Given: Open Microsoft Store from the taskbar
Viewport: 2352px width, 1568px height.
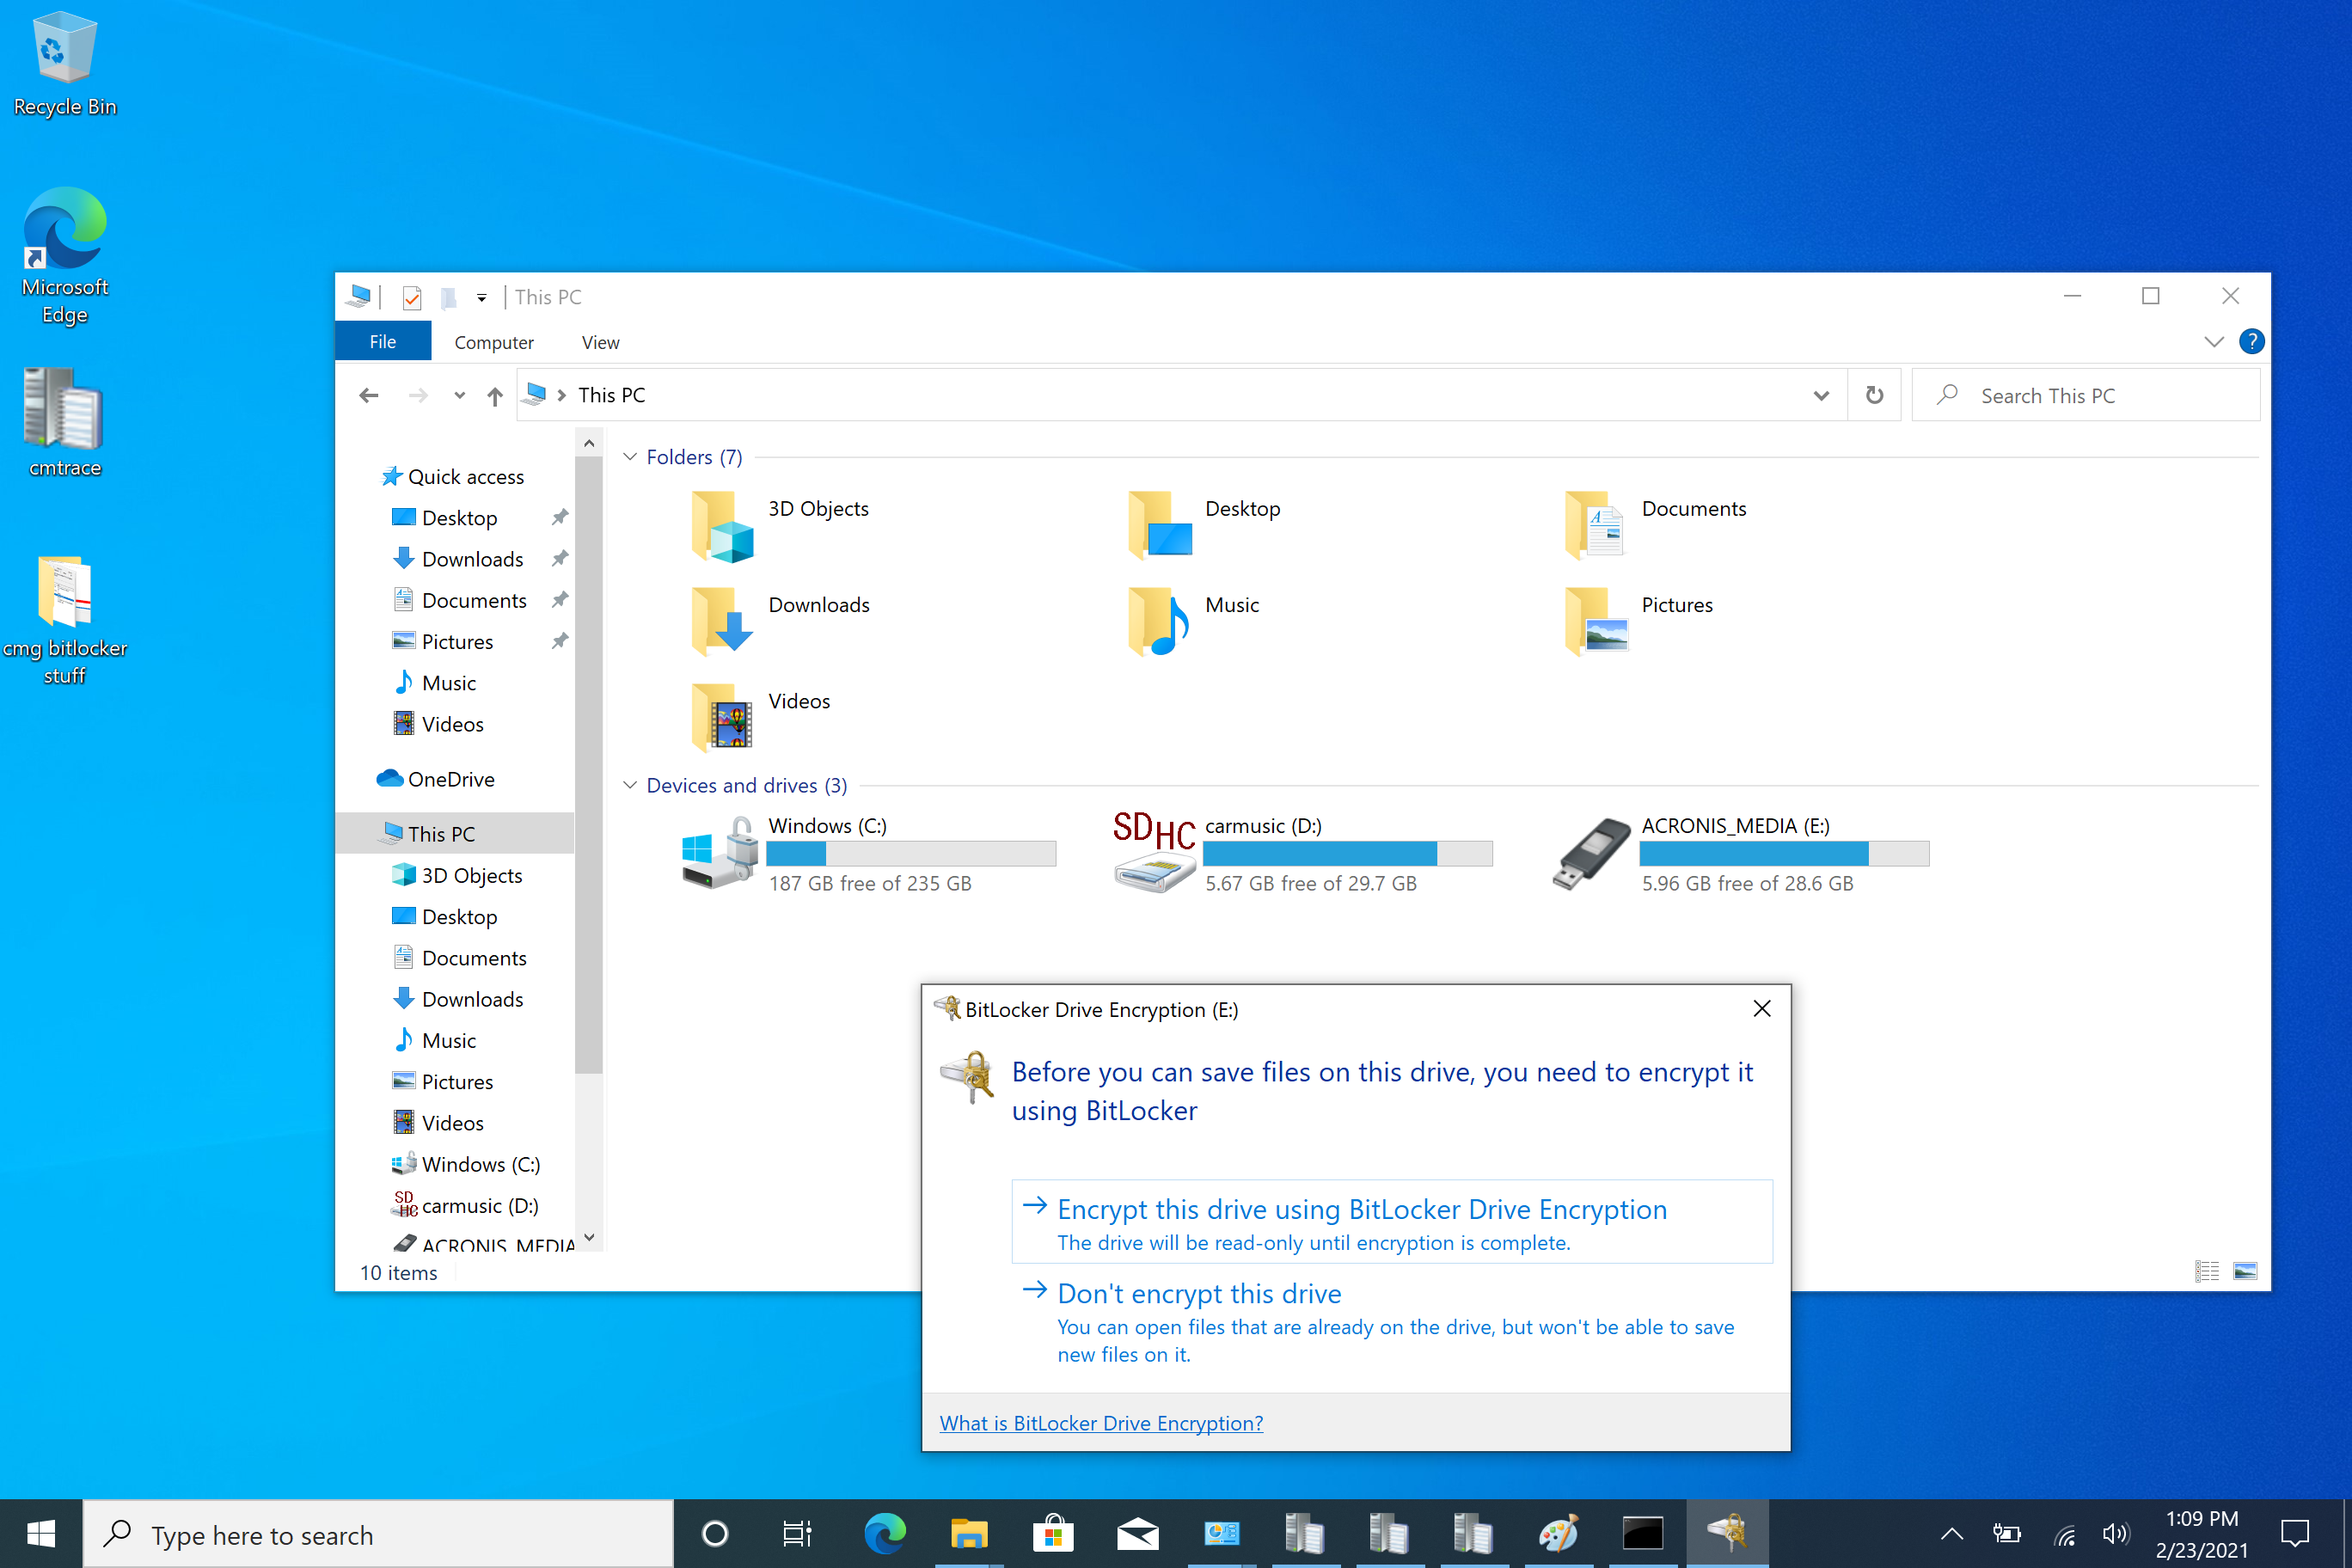Looking at the screenshot, I should tap(1053, 1533).
